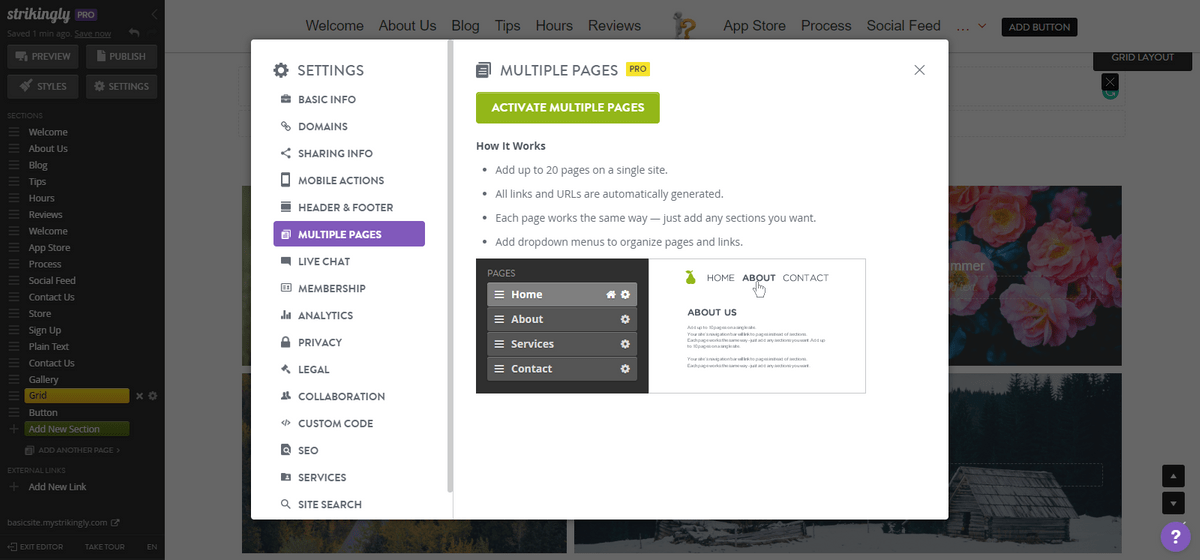This screenshot has height=560, width=1200.
Task: Select the Social Feed section in sidebar
Action: 52,281
